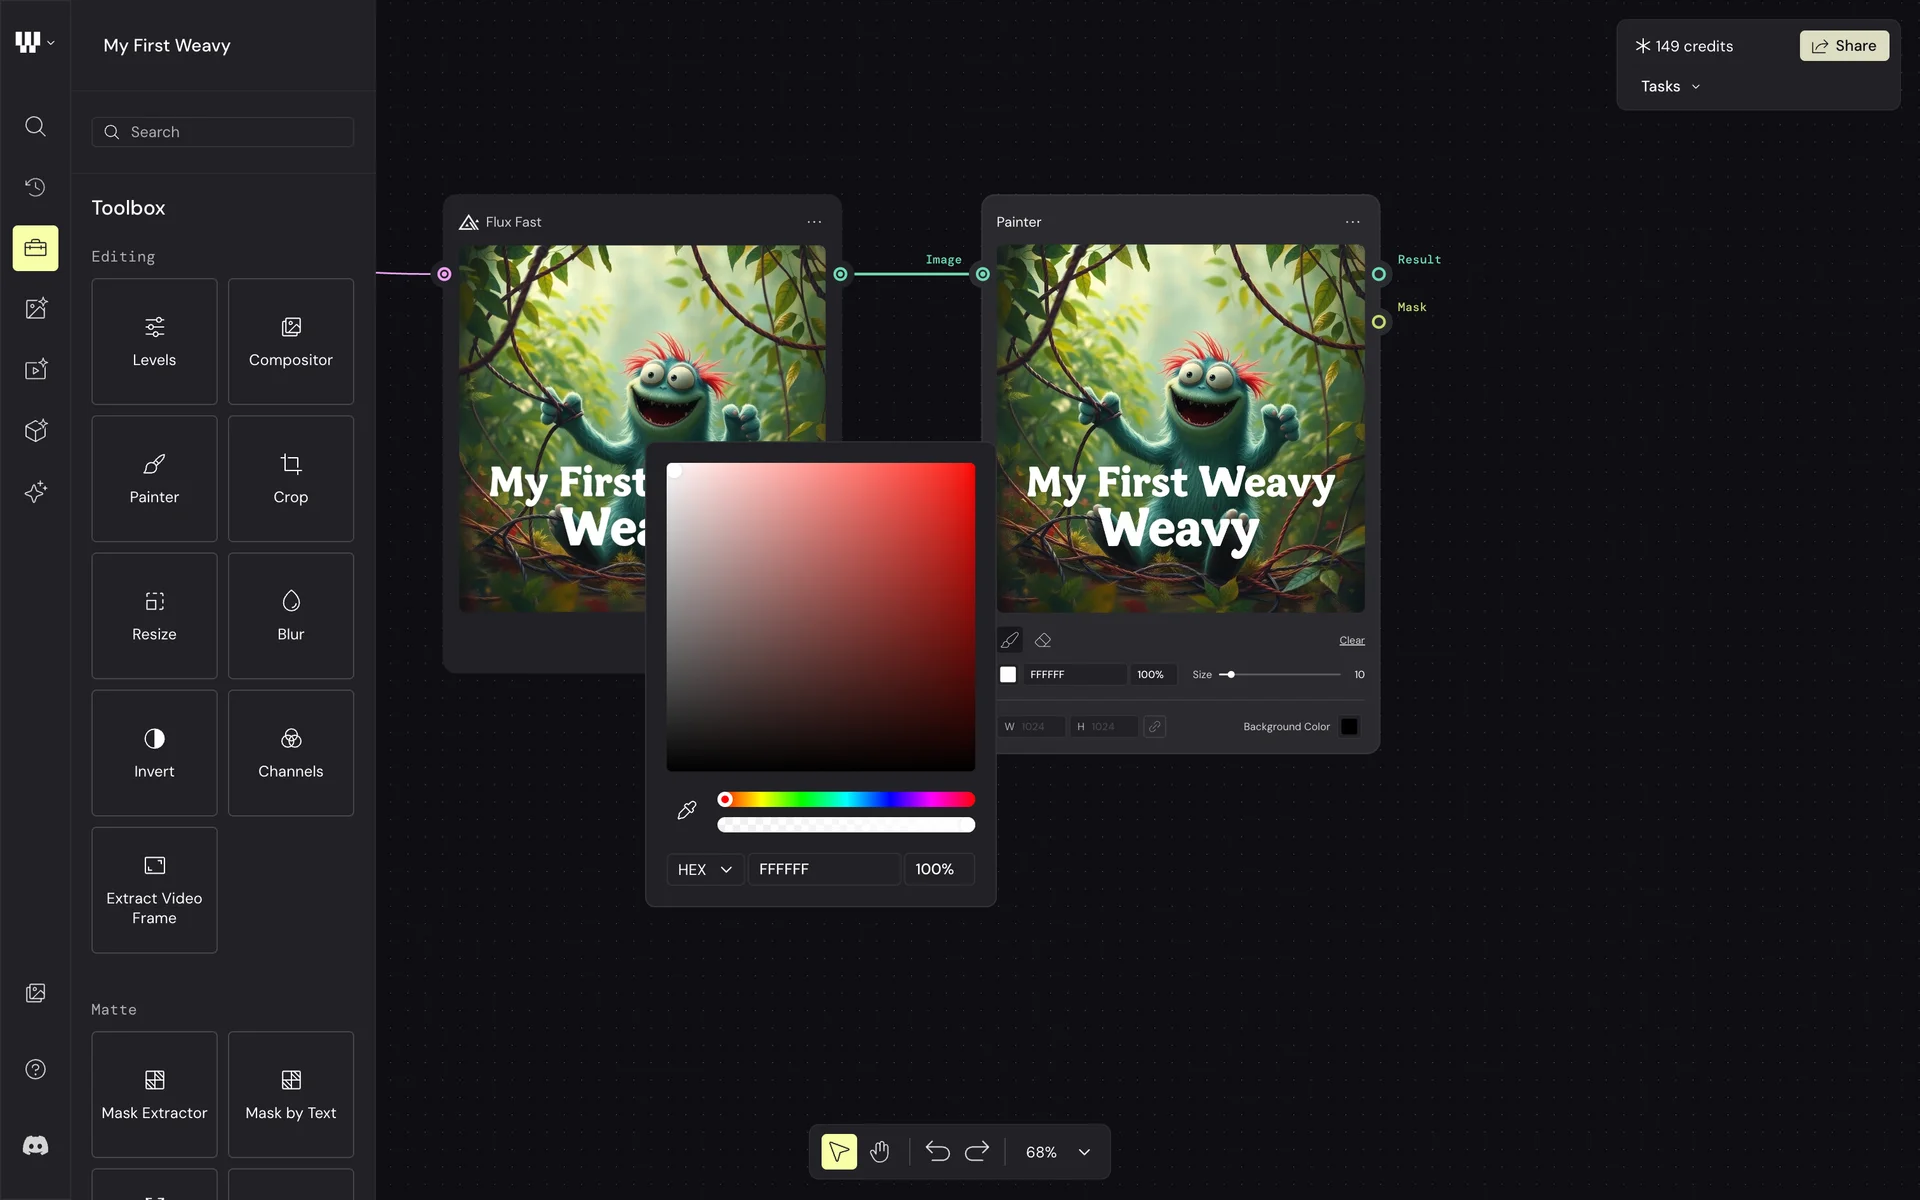Click the Share button

[x=1844, y=46]
